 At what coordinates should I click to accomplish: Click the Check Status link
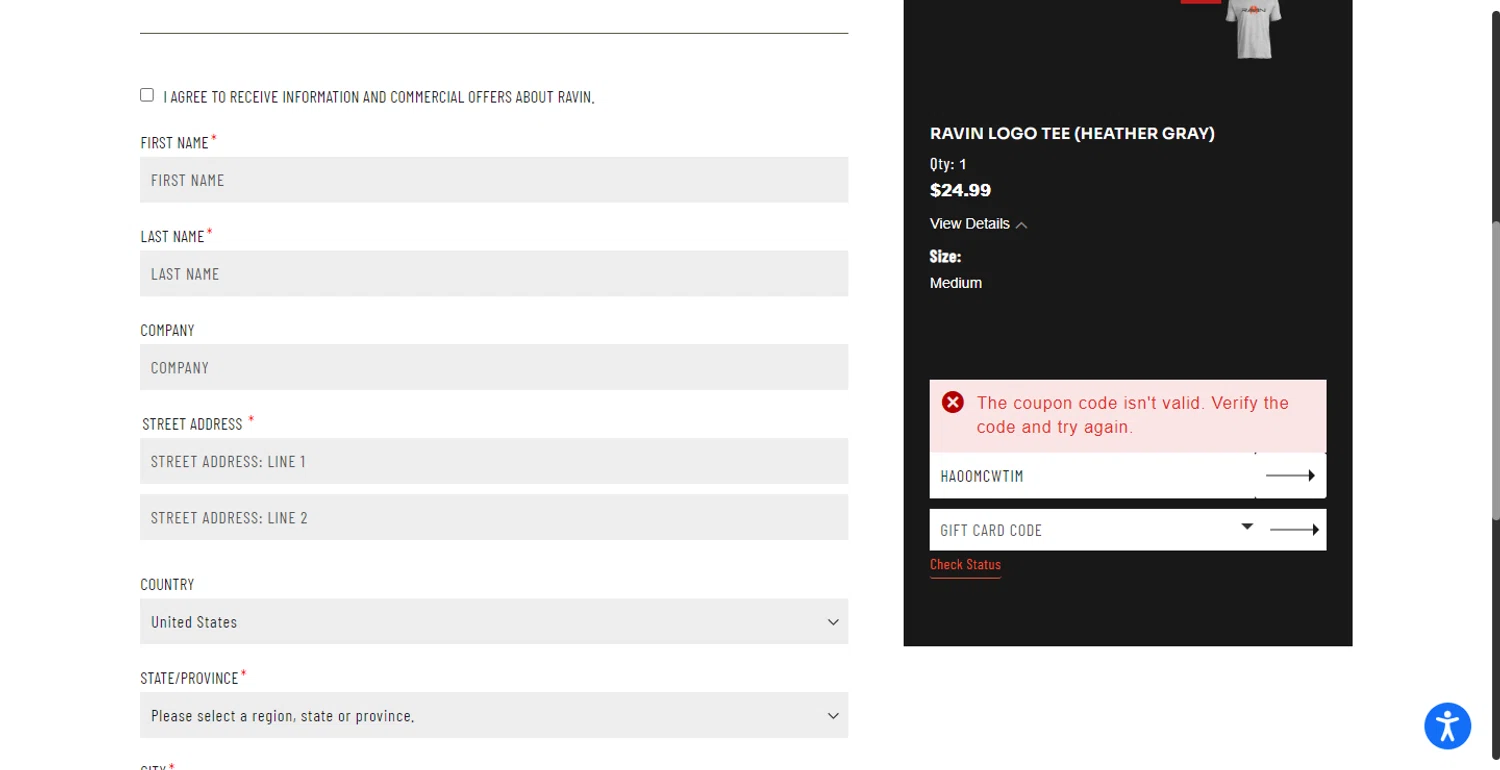point(965,565)
